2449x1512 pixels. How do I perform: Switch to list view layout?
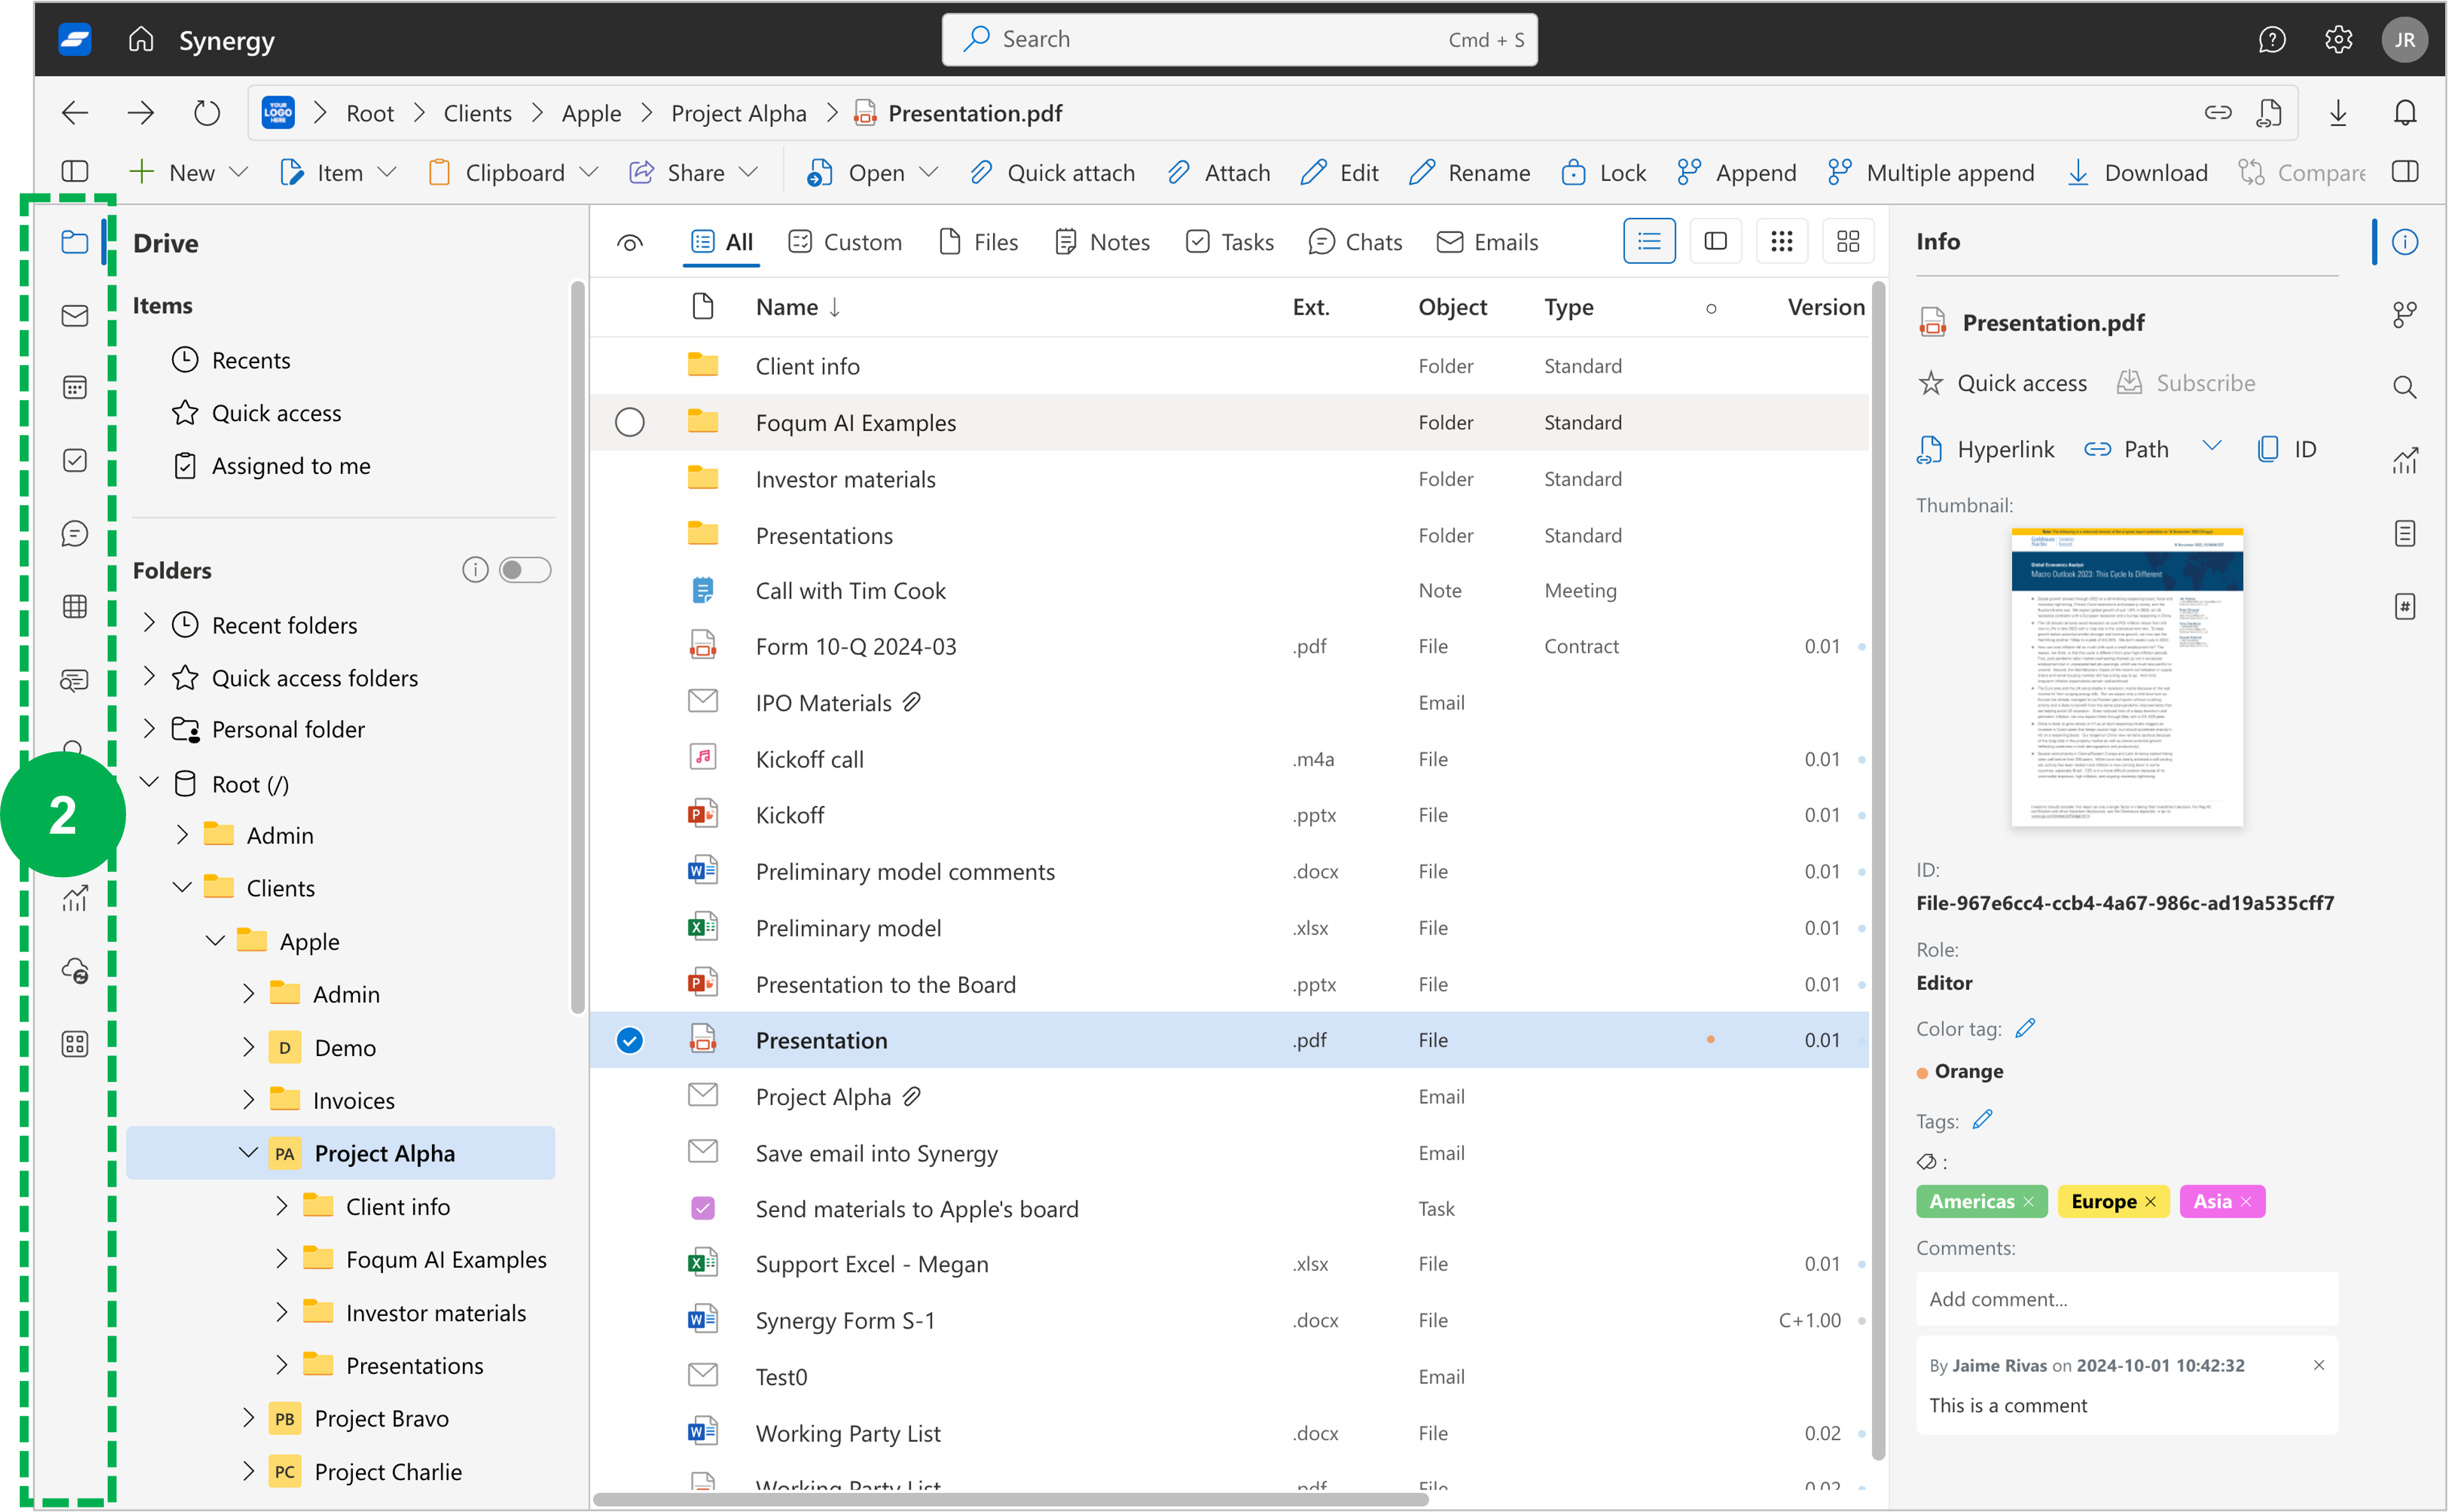pos(1648,242)
